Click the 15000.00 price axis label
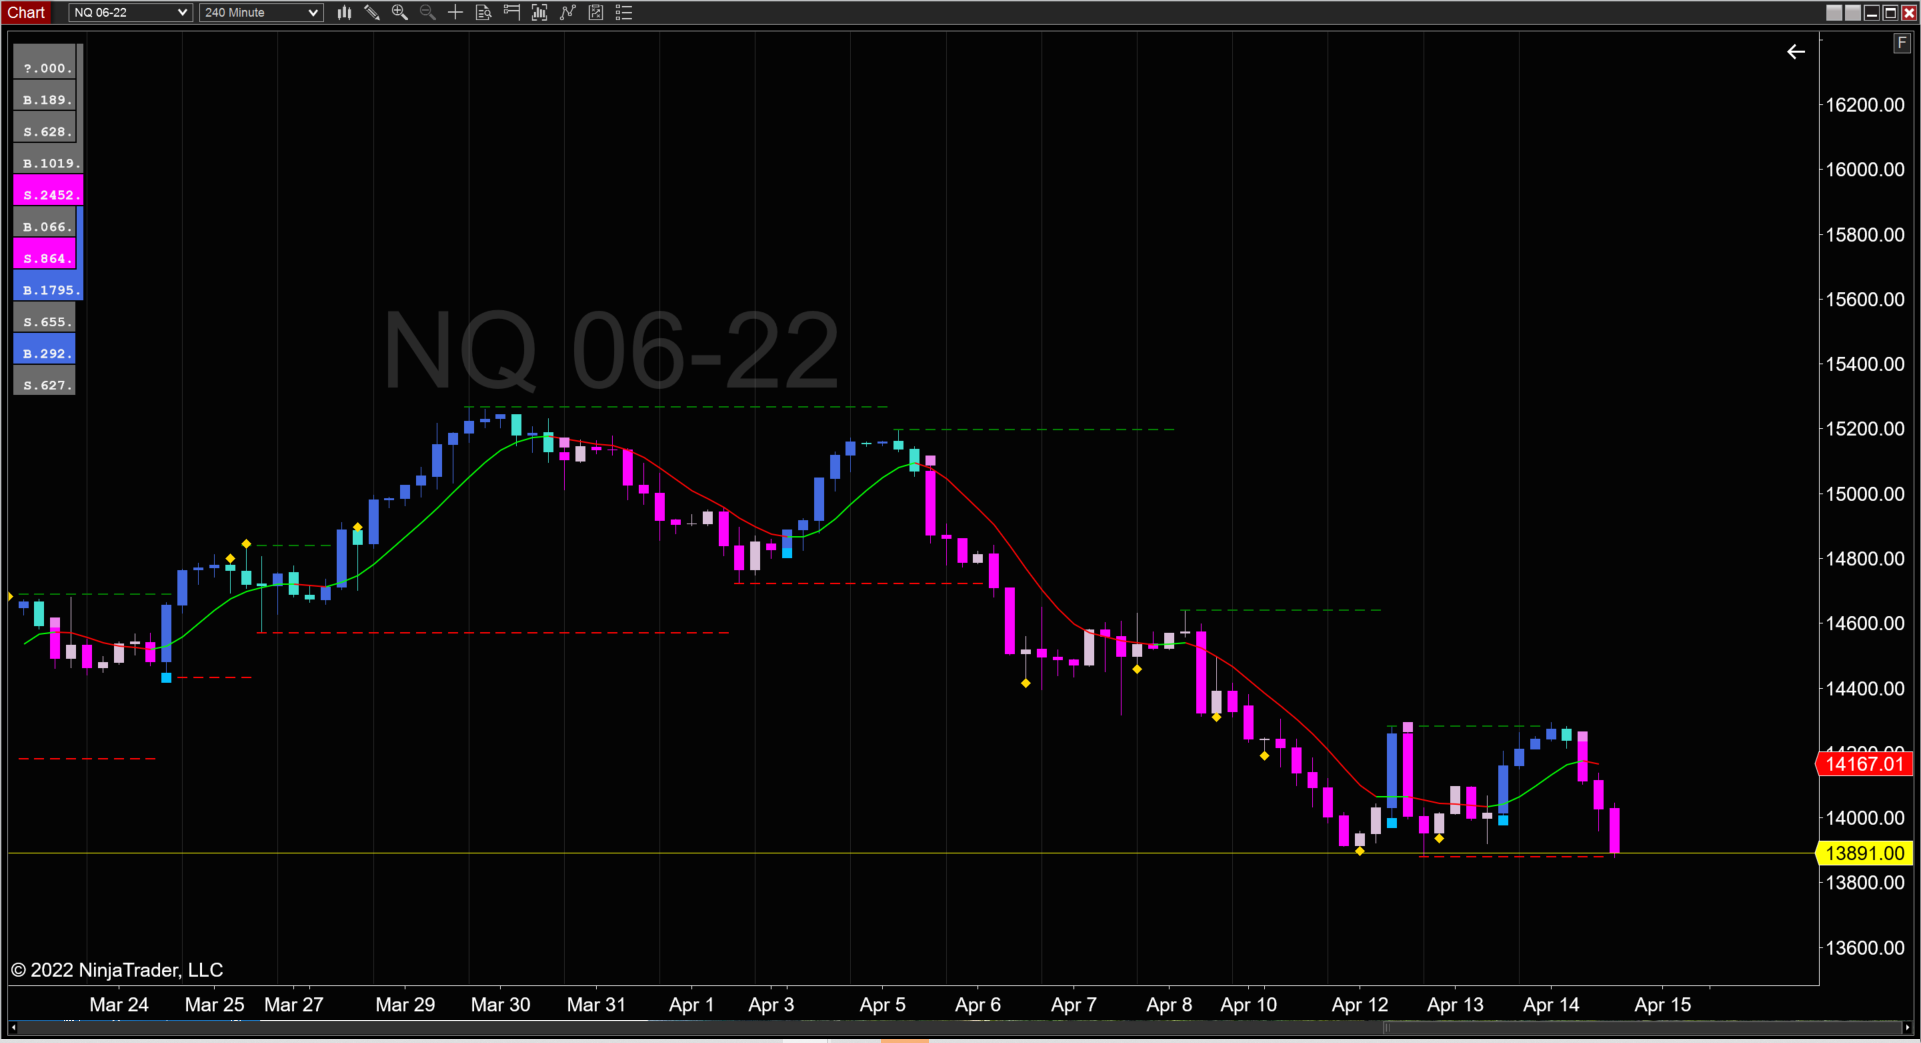This screenshot has width=1921, height=1043. point(1865,494)
